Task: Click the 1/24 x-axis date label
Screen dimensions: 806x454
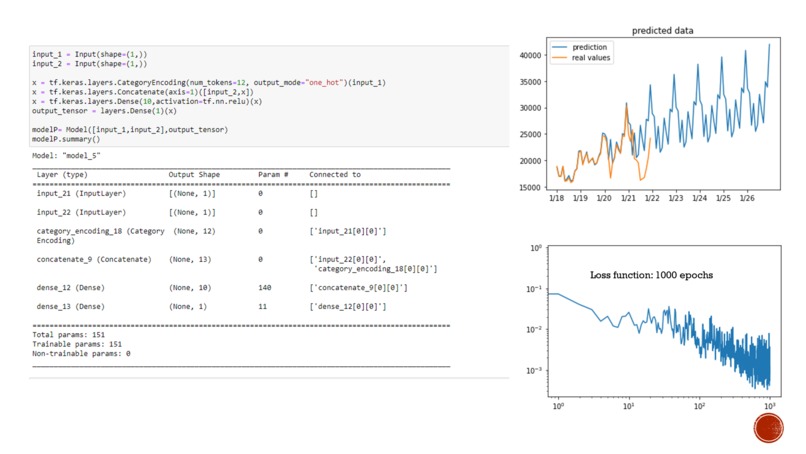Action: [x=700, y=198]
